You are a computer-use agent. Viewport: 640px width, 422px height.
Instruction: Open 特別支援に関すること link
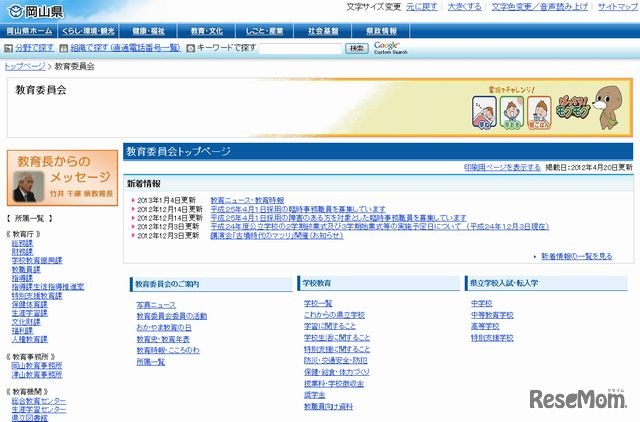point(337,349)
